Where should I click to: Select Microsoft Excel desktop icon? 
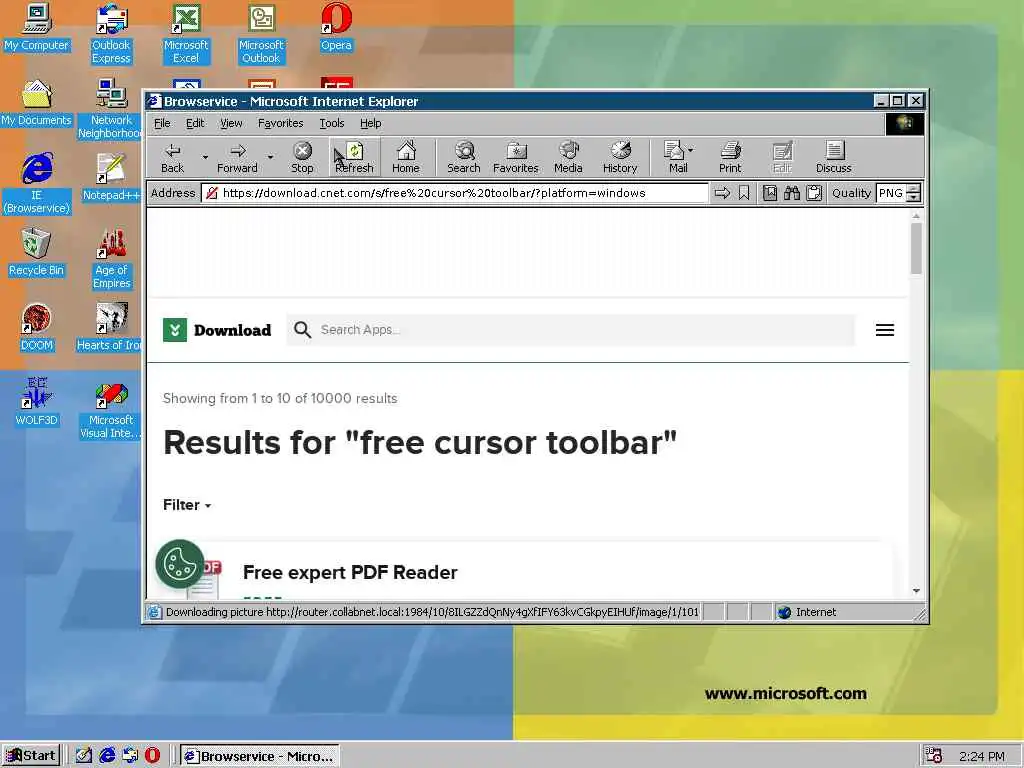[186, 34]
